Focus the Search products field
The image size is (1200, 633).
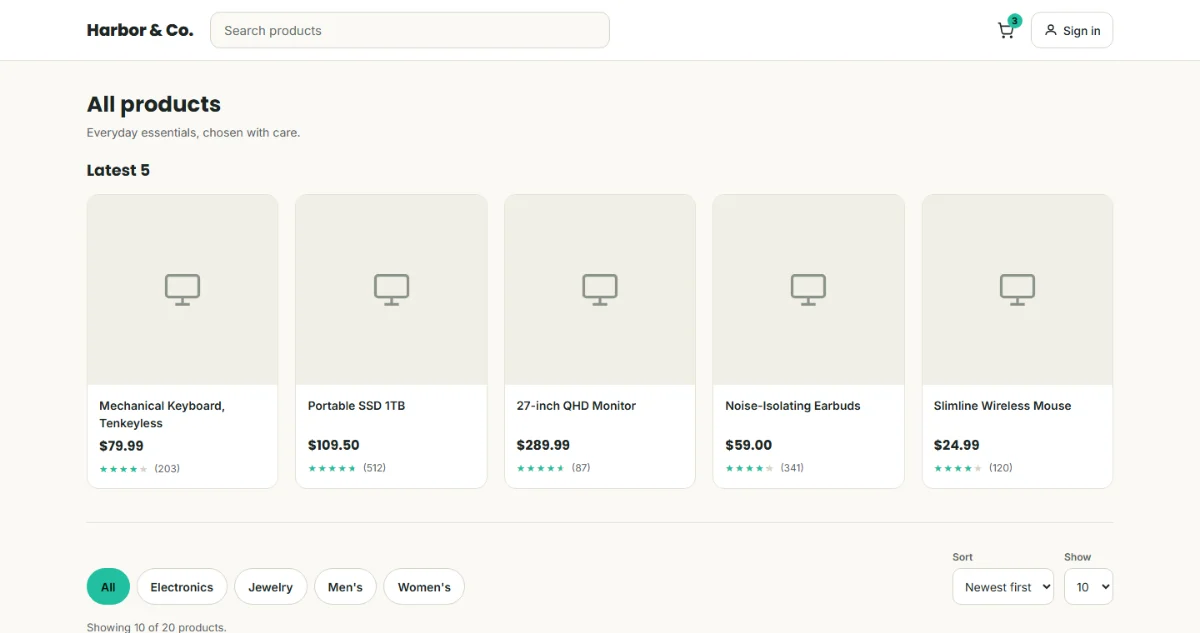[410, 30]
